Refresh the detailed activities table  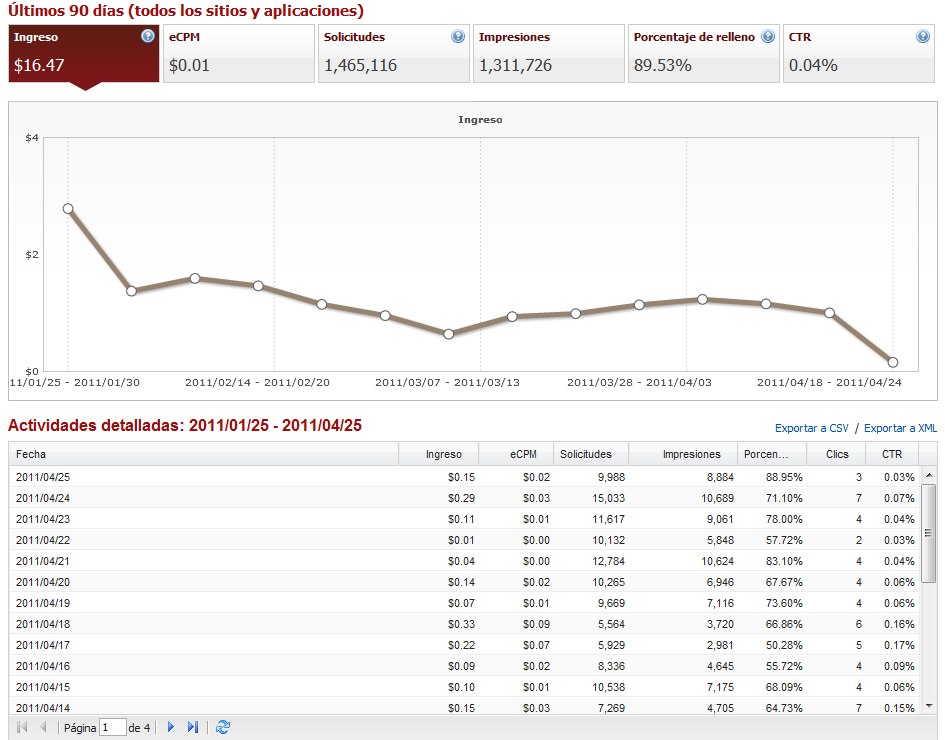[223, 727]
